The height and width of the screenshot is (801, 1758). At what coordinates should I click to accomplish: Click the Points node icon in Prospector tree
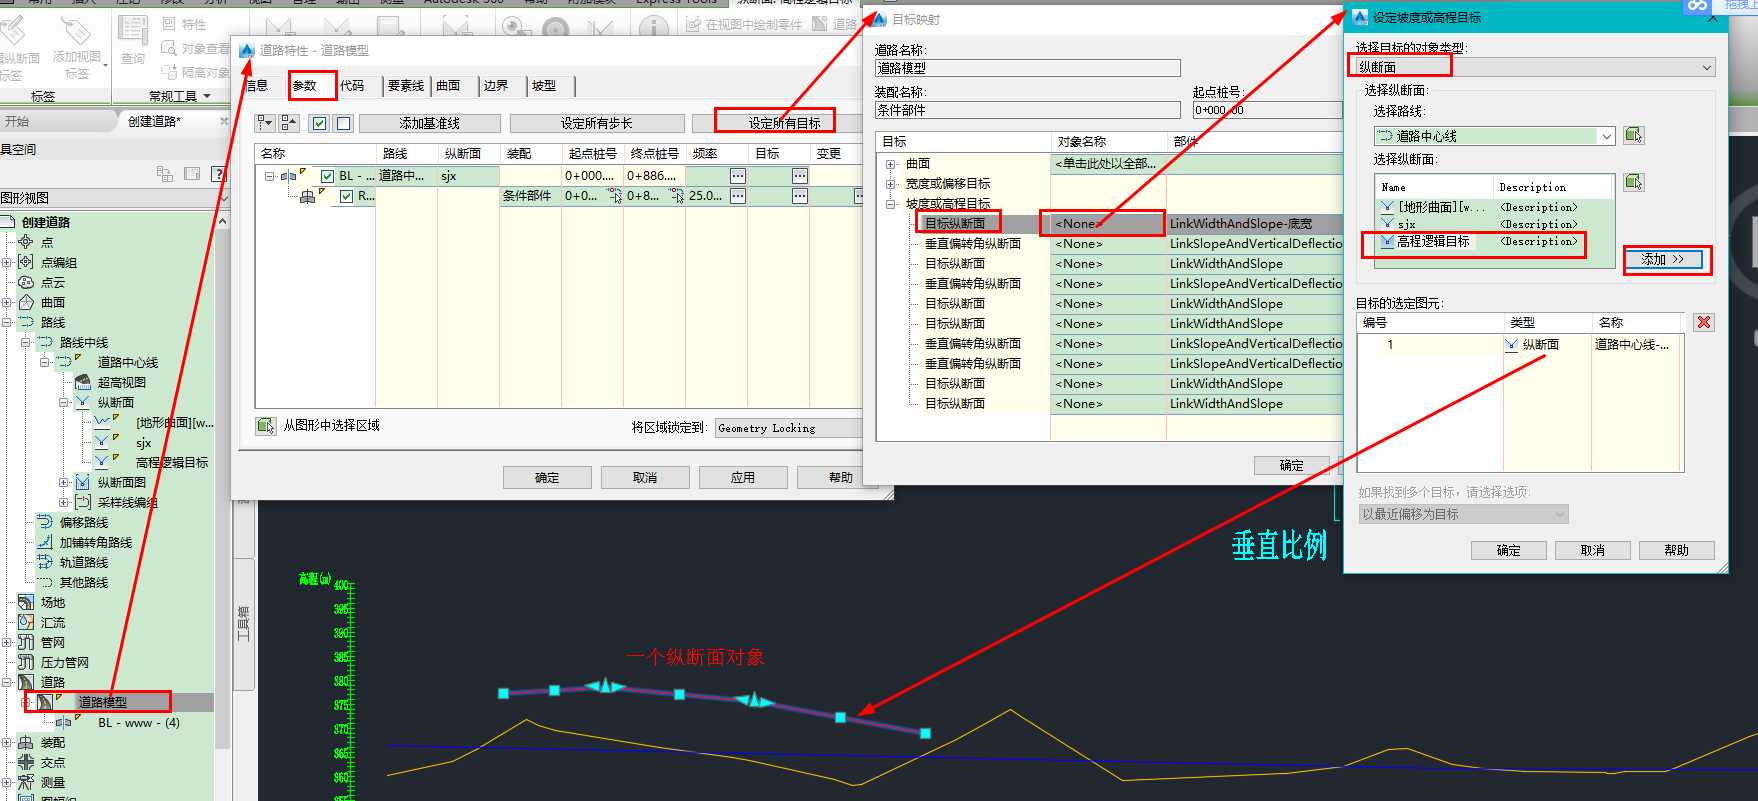26,242
